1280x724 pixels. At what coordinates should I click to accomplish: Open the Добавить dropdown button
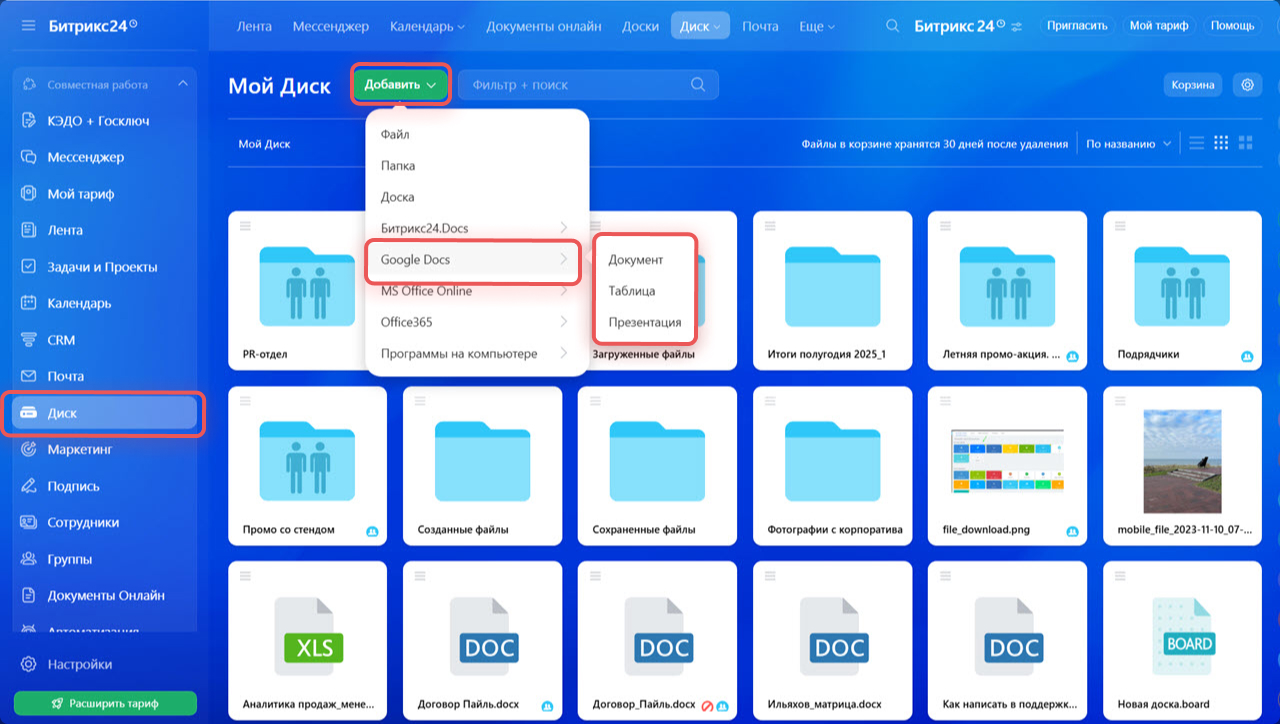(400, 85)
